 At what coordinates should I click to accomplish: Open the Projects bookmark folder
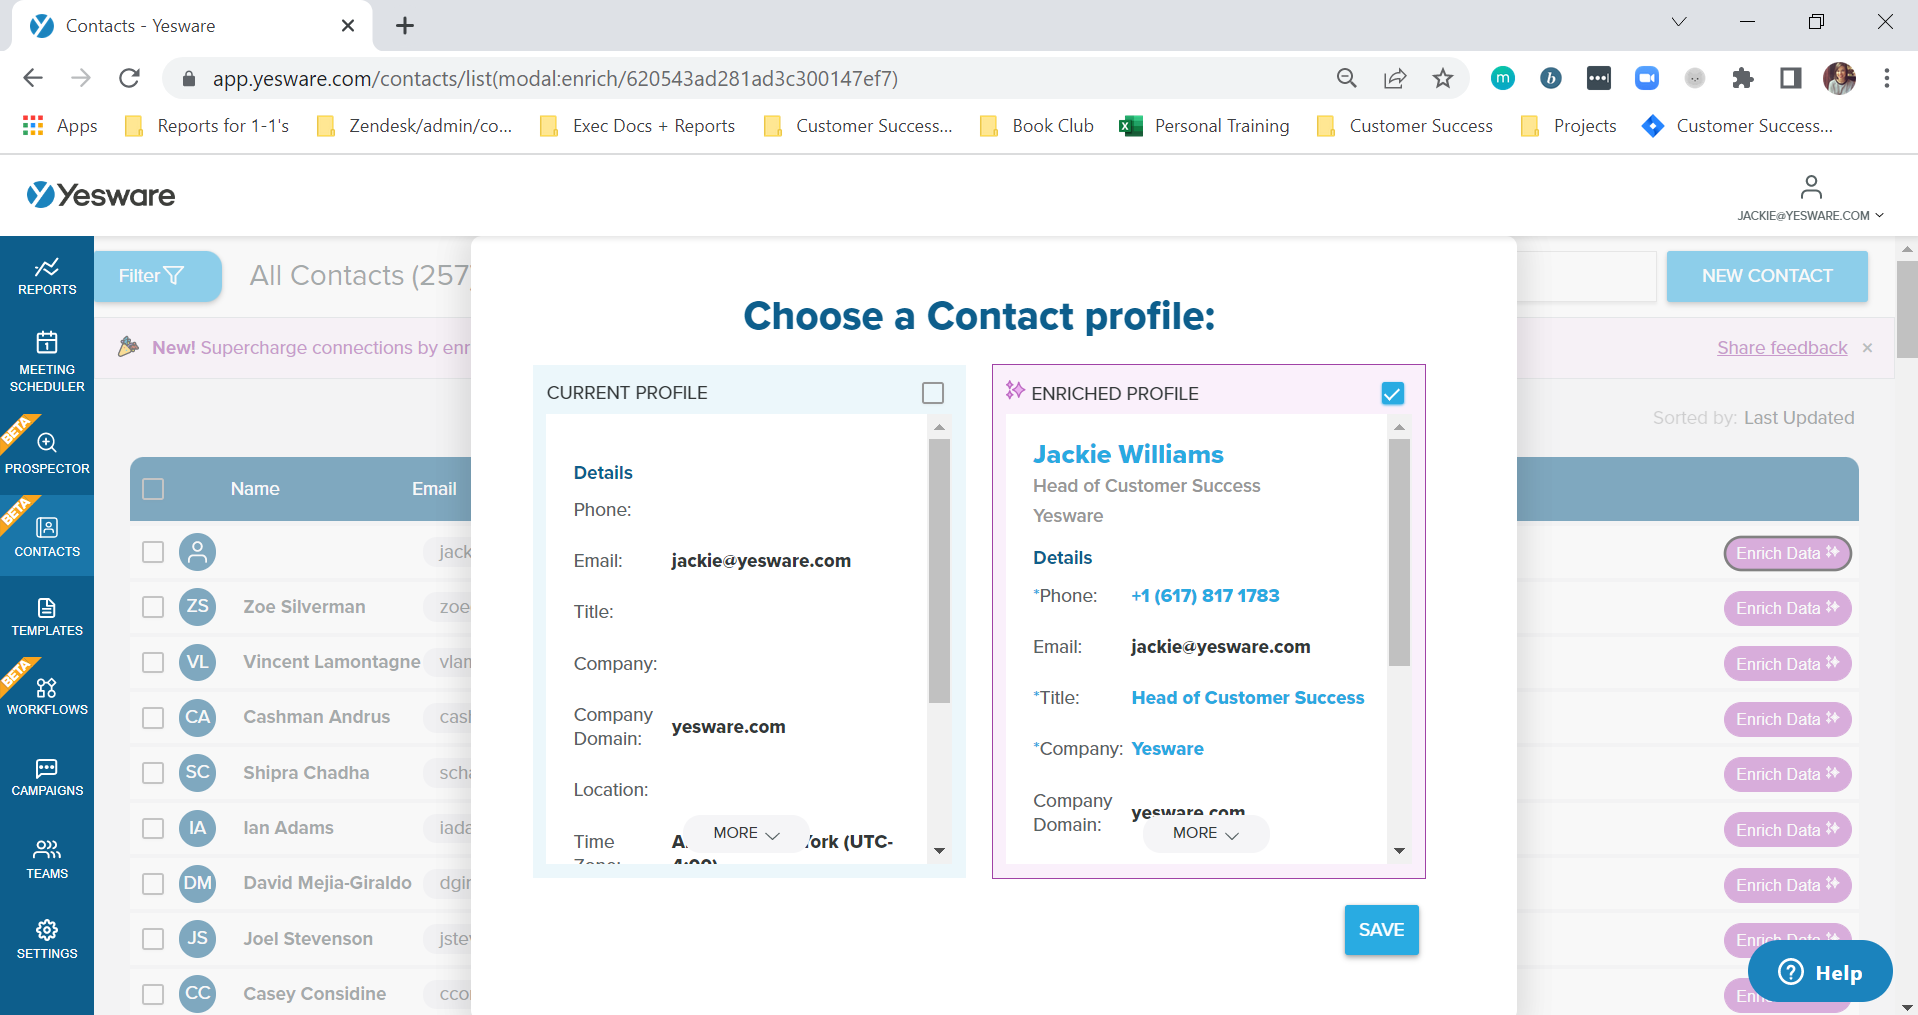(x=1569, y=126)
